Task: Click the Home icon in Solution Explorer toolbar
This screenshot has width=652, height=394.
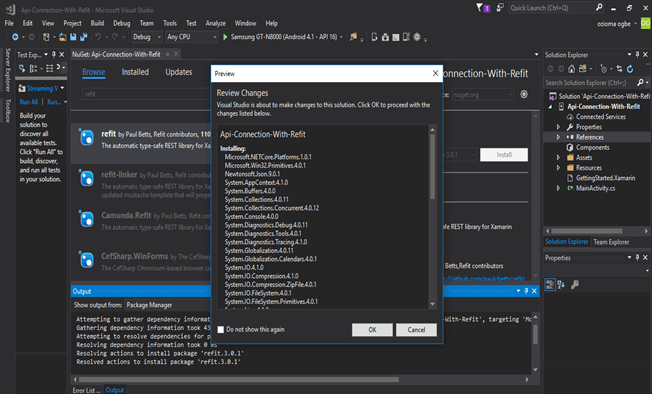Action: [x=572, y=69]
